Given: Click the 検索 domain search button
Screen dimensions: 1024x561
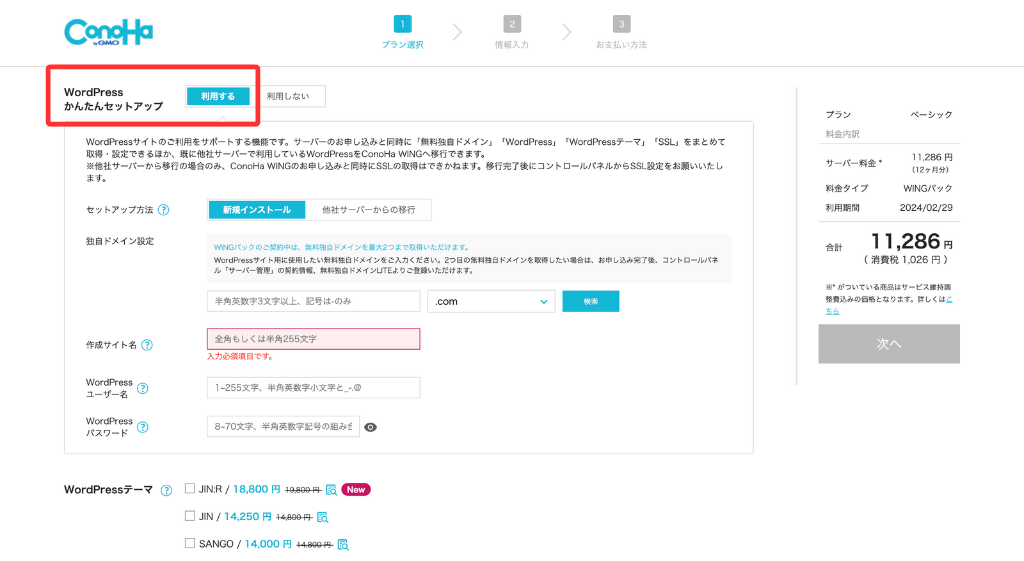Looking at the screenshot, I should click(591, 301).
